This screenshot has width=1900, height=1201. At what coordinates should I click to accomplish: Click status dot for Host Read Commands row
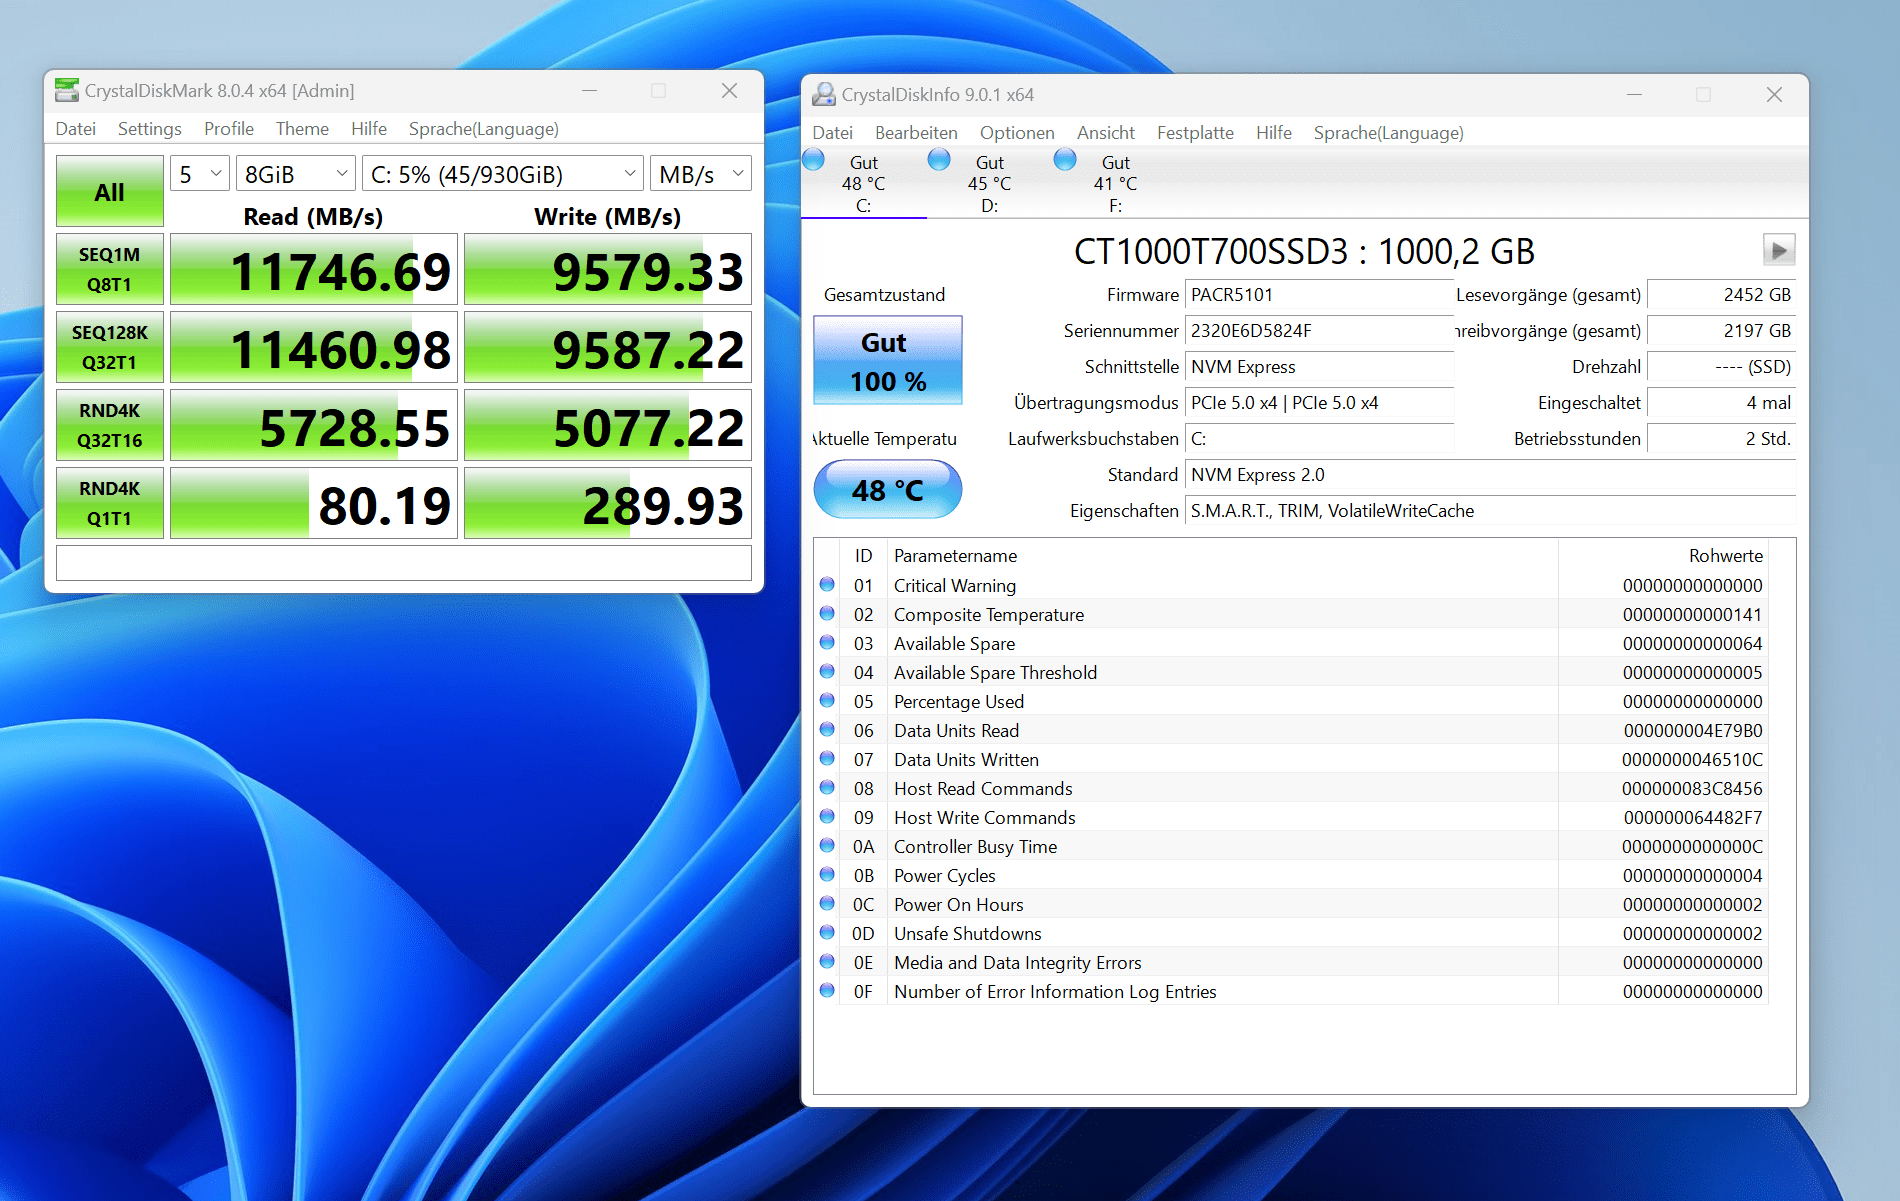click(827, 787)
